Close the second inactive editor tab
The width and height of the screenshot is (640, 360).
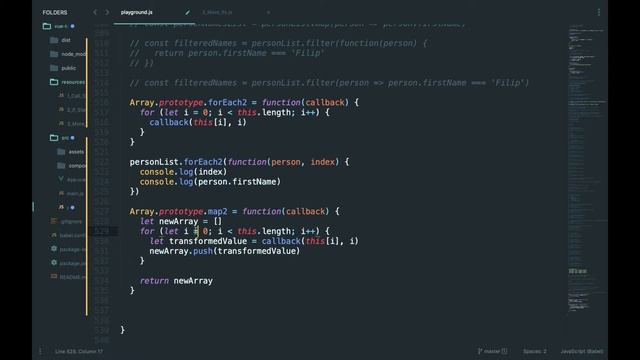pos(268,13)
